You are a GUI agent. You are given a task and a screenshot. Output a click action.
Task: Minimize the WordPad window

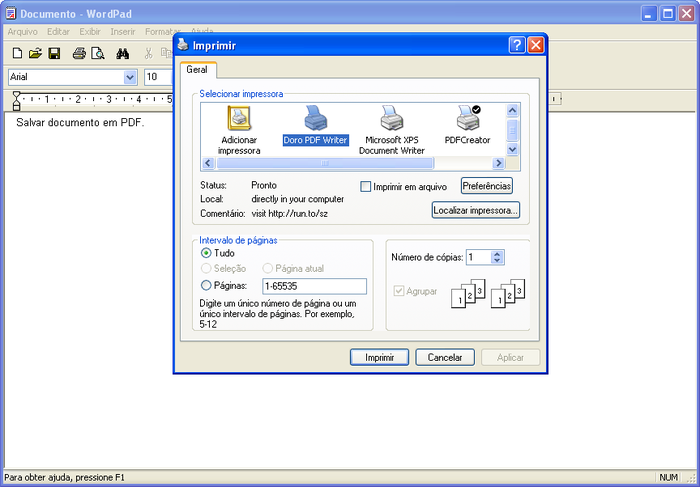(x=649, y=13)
